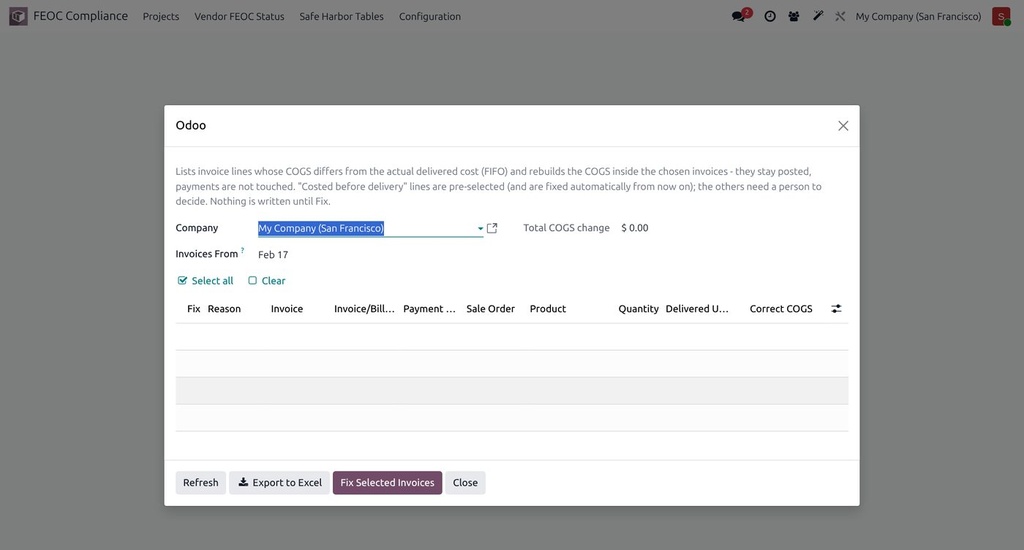Open the chat messages icon with badge

741,16
